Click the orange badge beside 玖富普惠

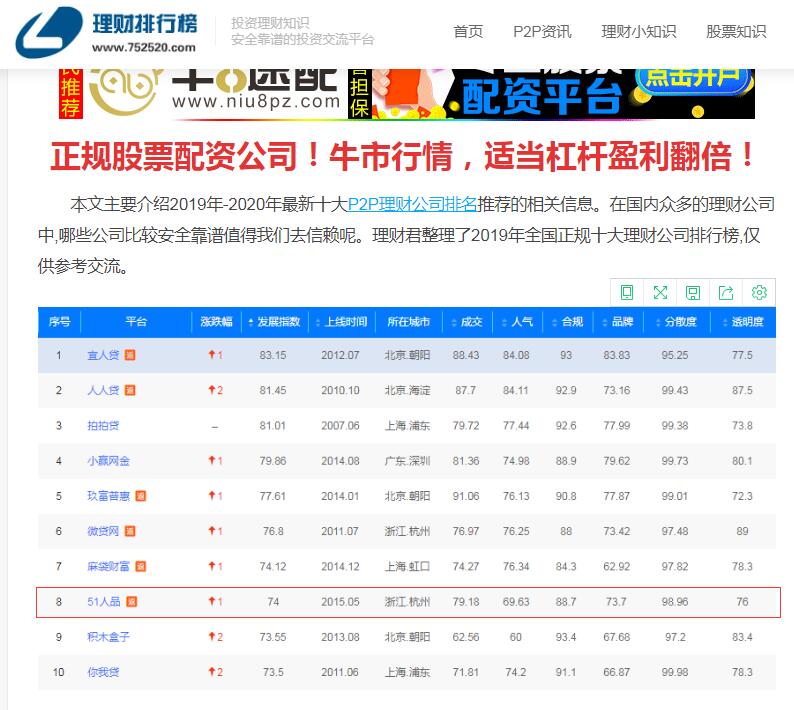[141, 496]
